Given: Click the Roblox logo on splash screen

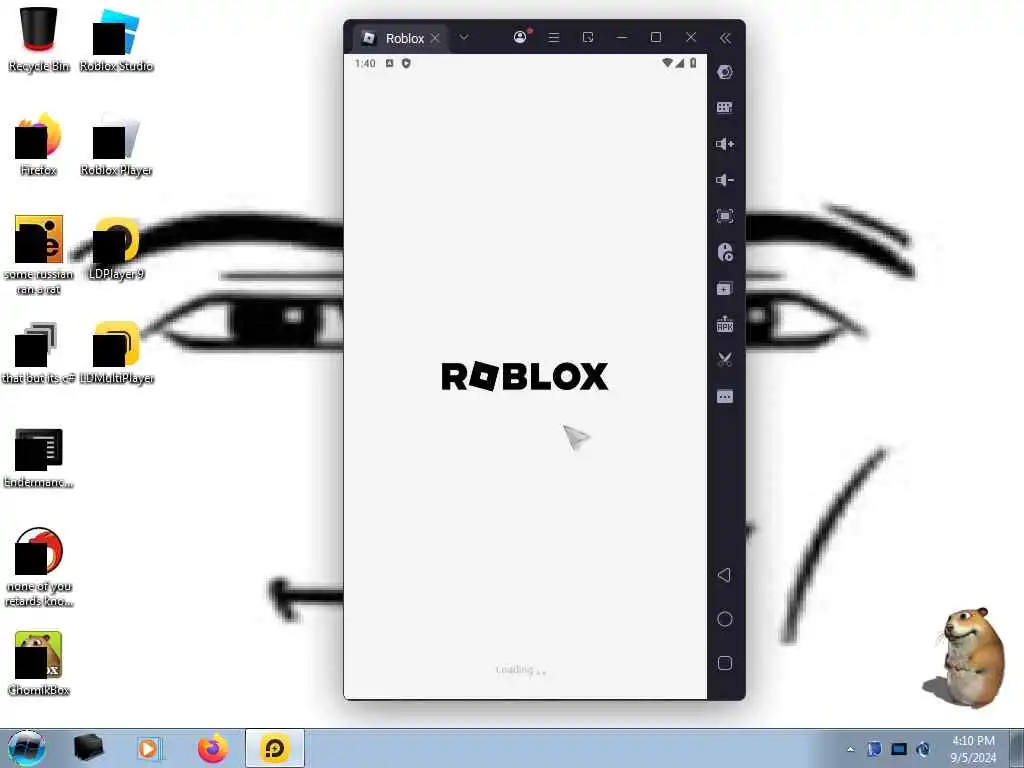Looking at the screenshot, I should (525, 376).
